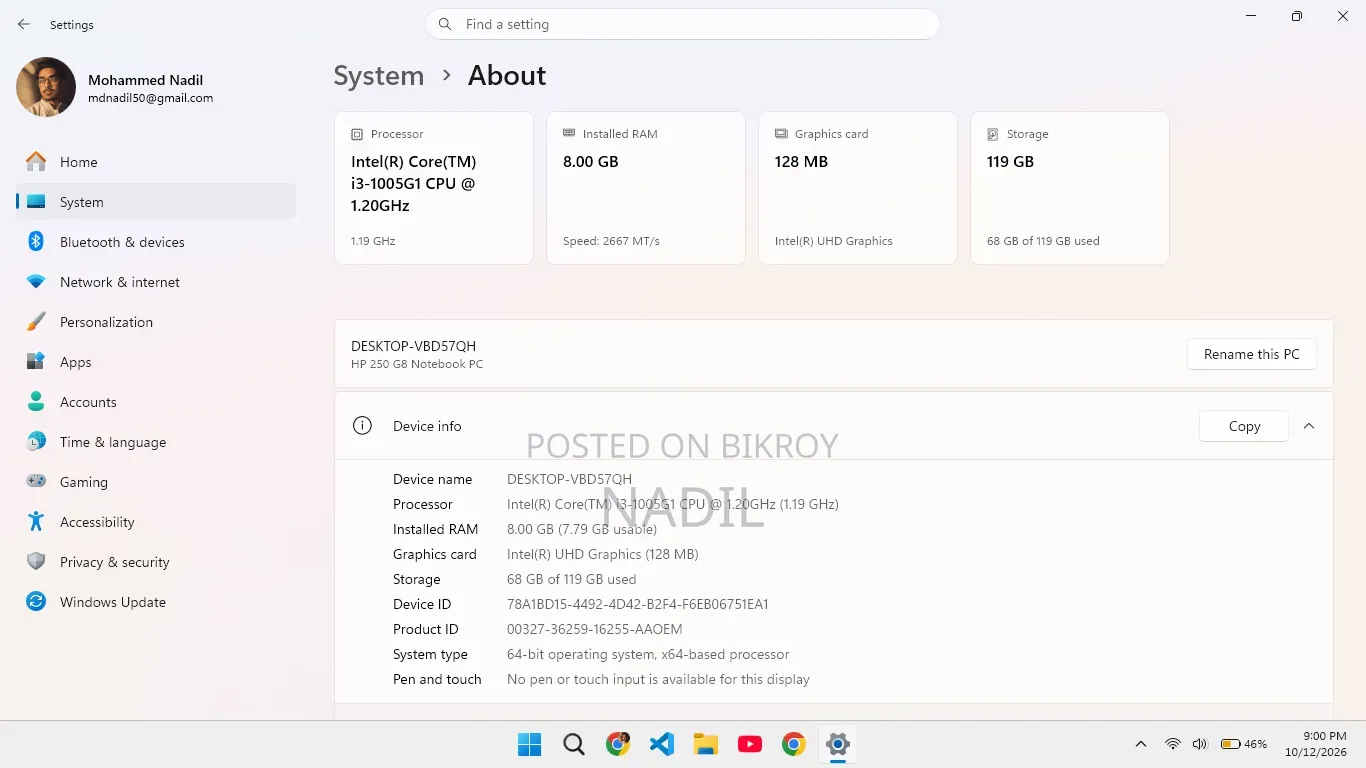Click Rename this PC button
The height and width of the screenshot is (768, 1366).
click(1252, 354)
